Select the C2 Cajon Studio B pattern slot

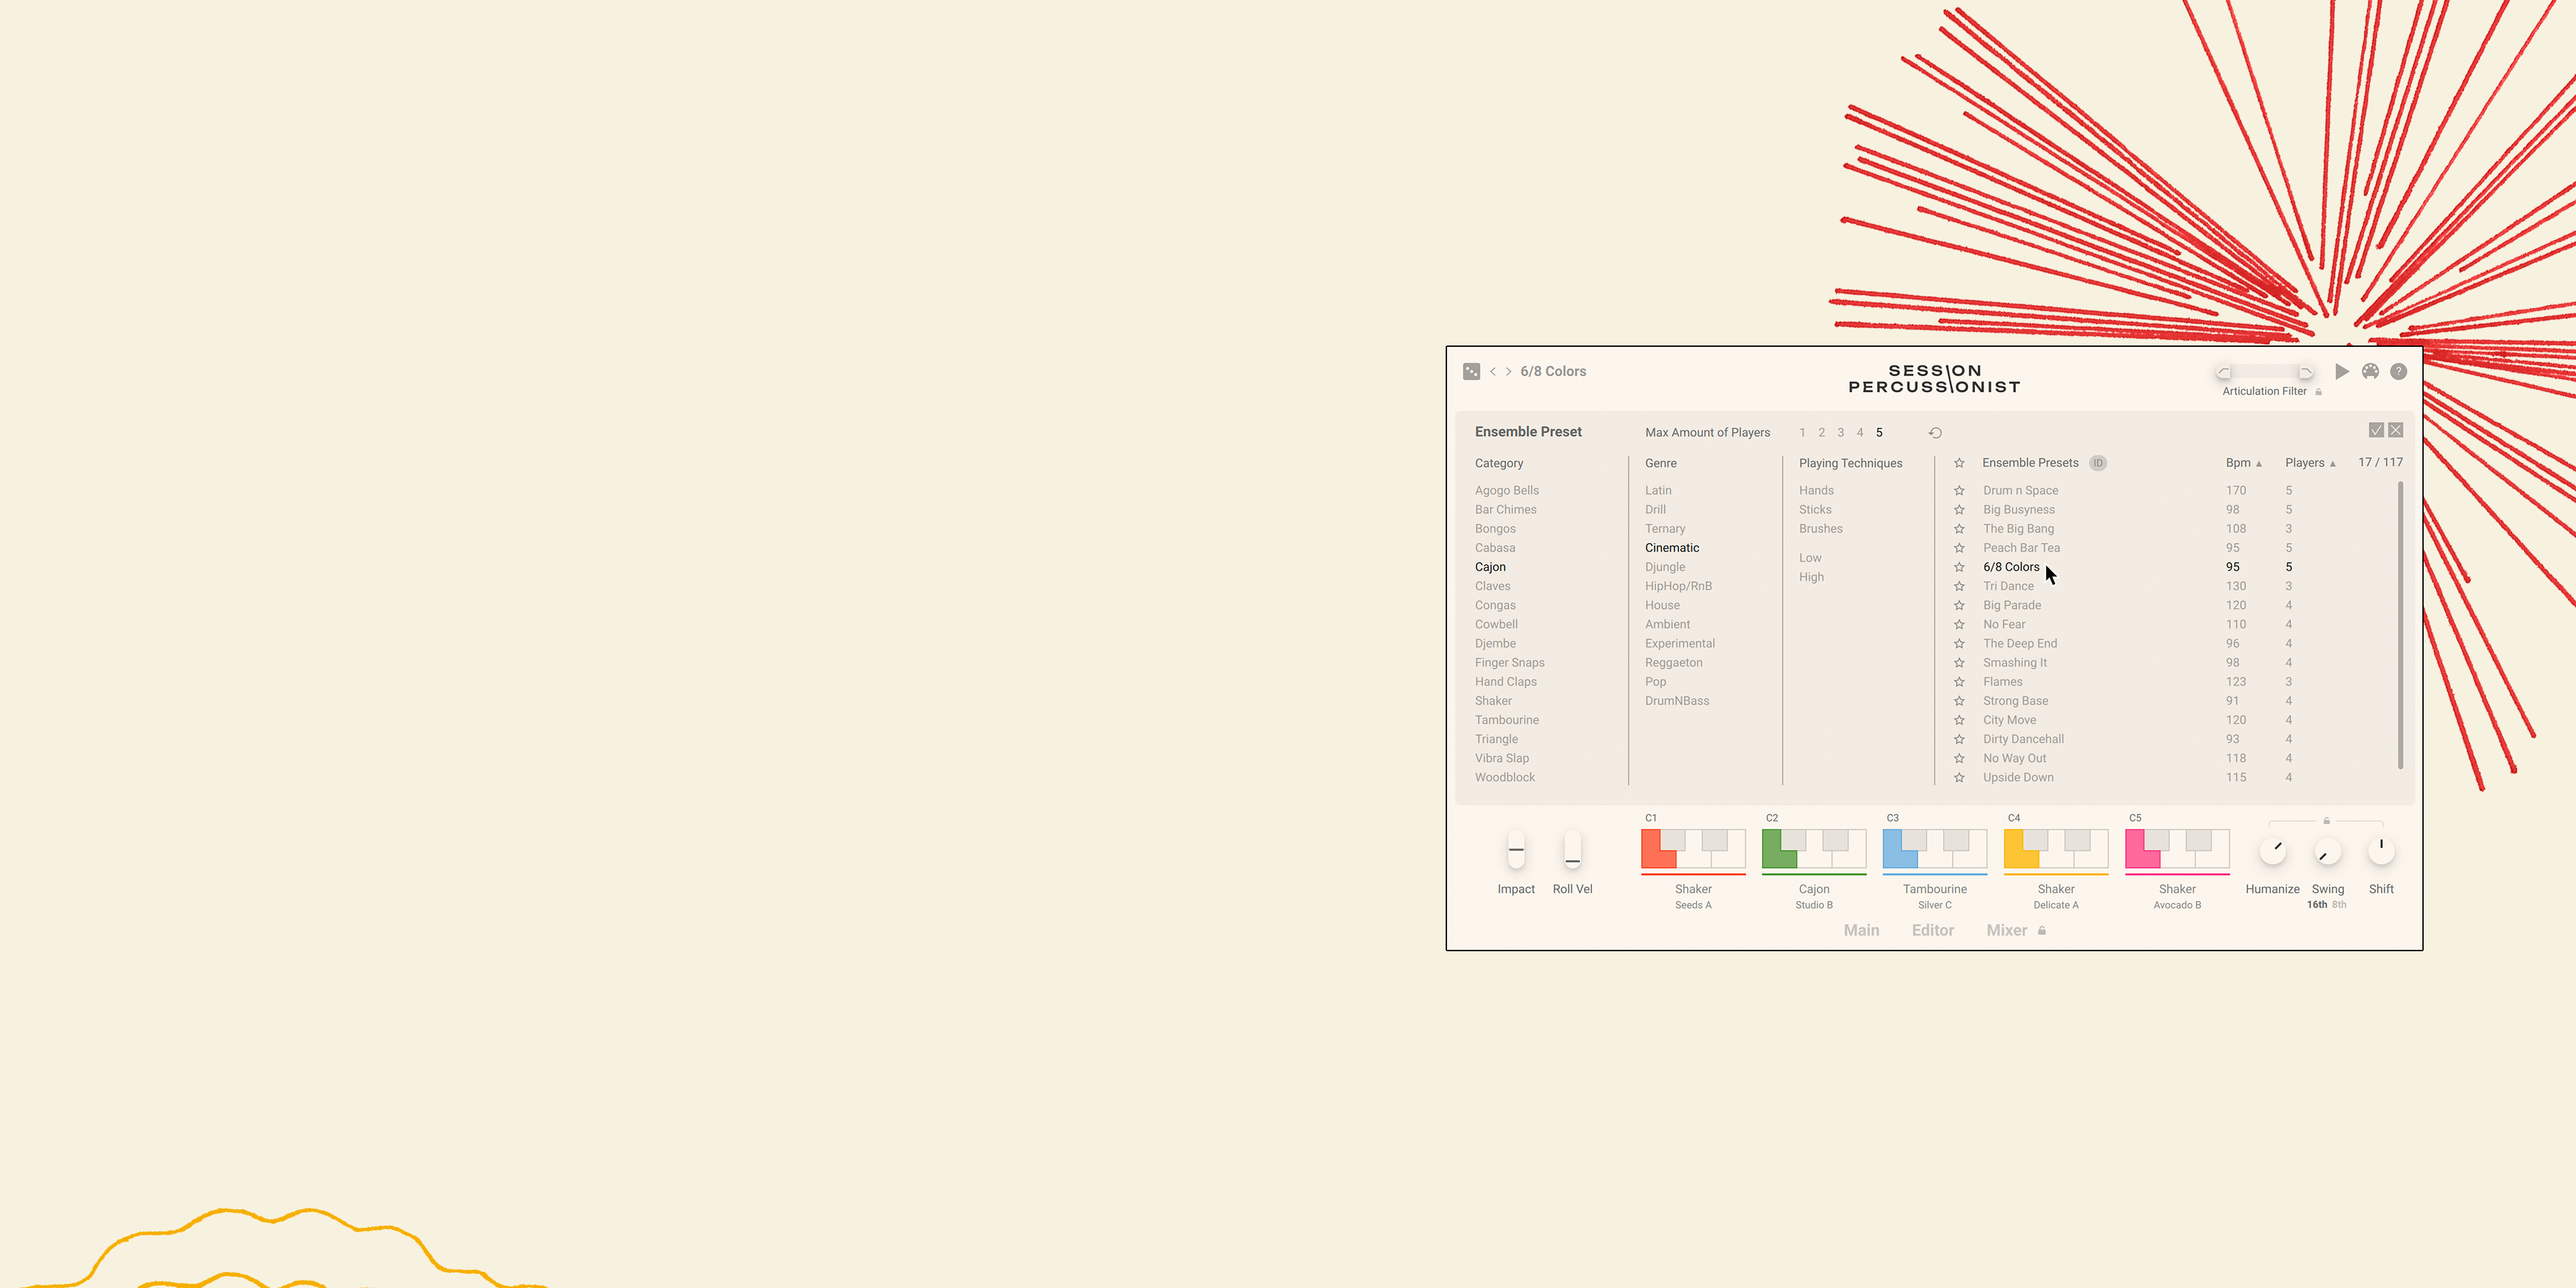(x=1814, y=850)
